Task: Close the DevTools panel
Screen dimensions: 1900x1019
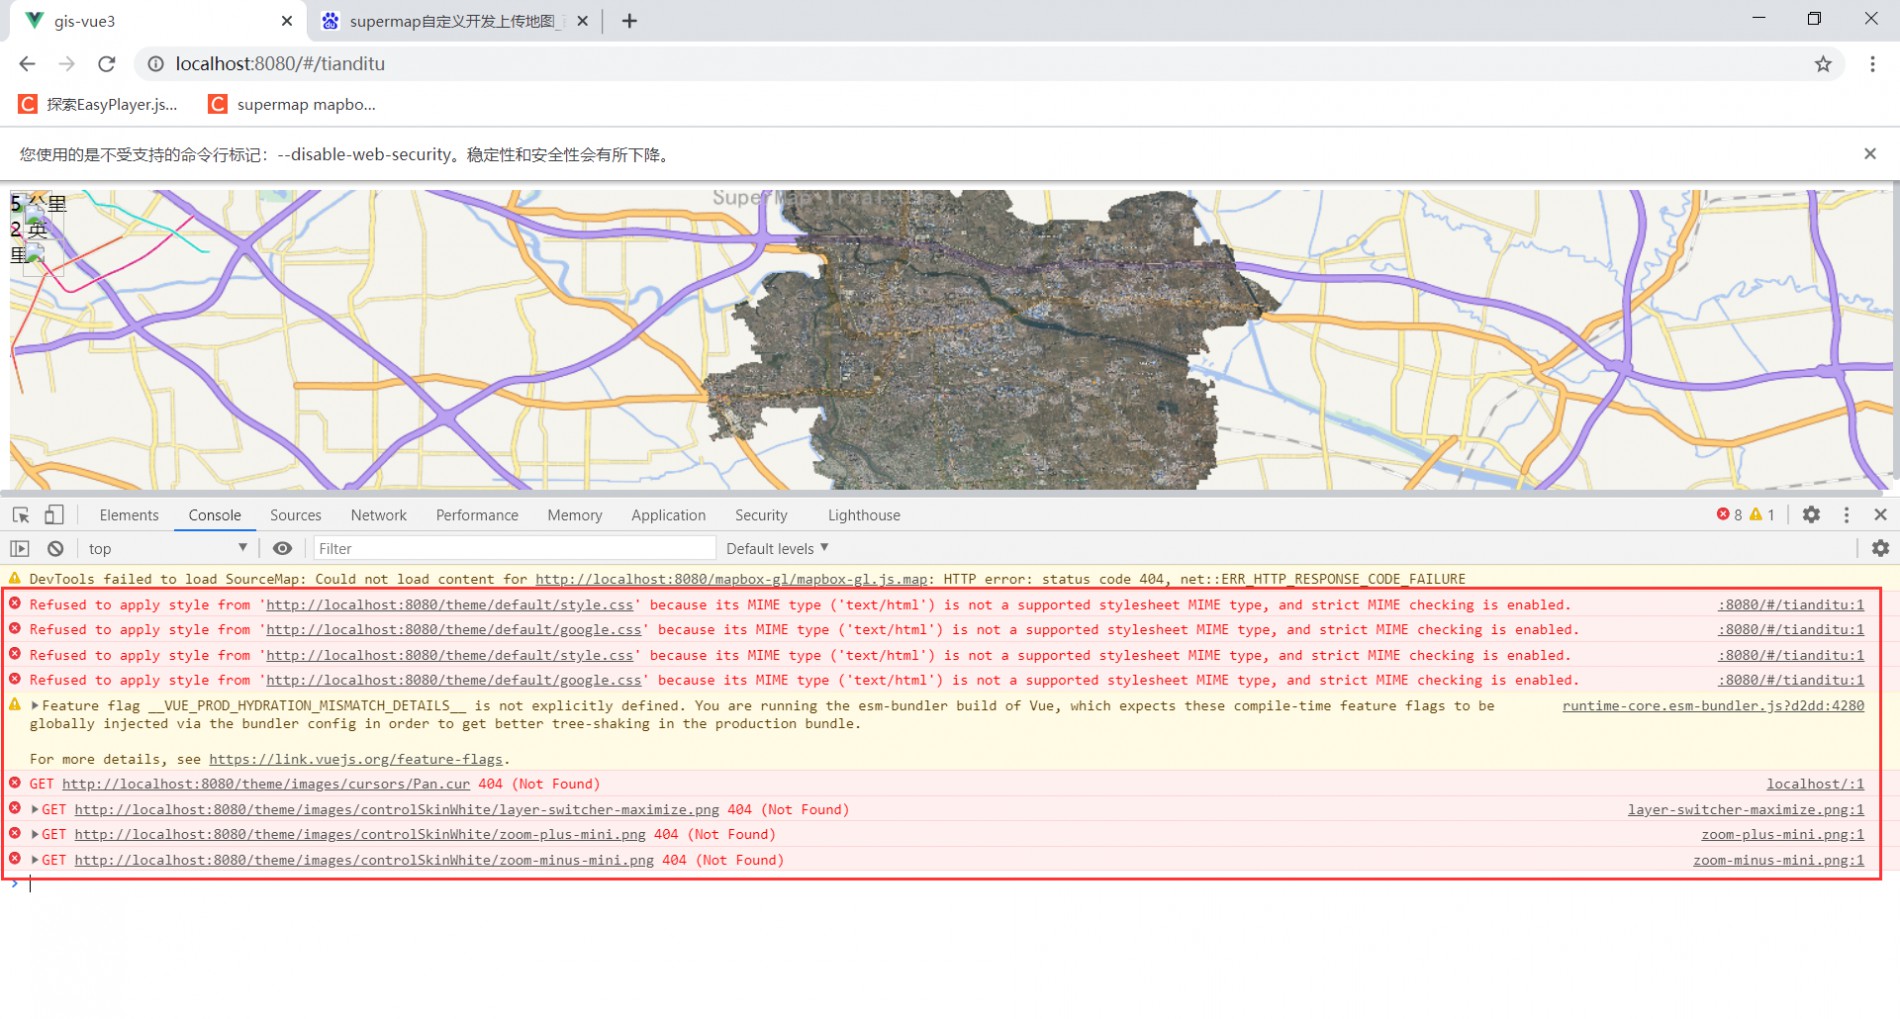Action: tap(1880, 515)
